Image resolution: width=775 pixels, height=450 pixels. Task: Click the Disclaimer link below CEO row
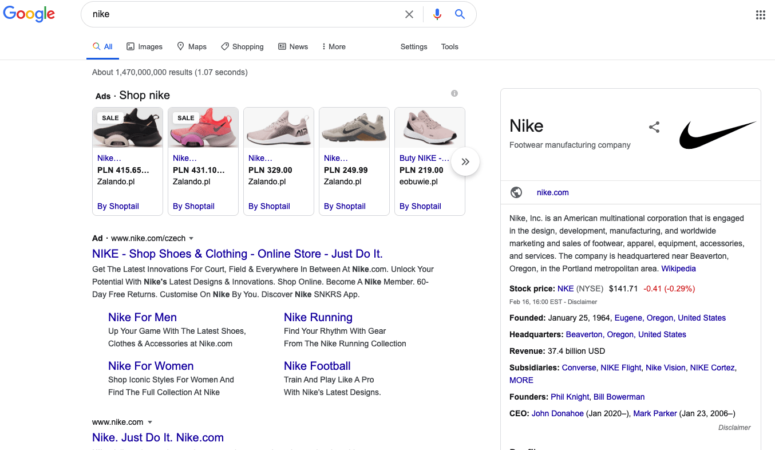pyautogui.click(x=734, y=427)
